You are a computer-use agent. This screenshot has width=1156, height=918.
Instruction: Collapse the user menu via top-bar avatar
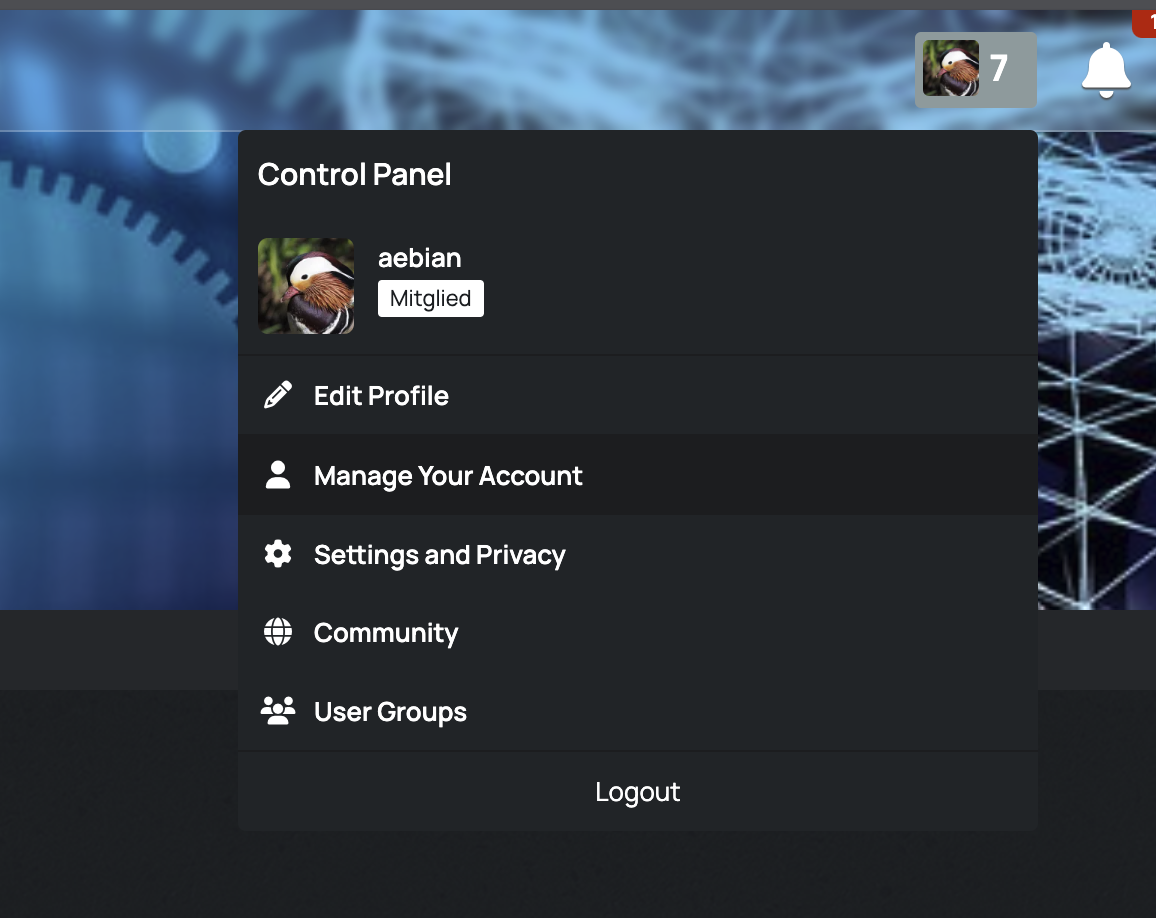951,69
